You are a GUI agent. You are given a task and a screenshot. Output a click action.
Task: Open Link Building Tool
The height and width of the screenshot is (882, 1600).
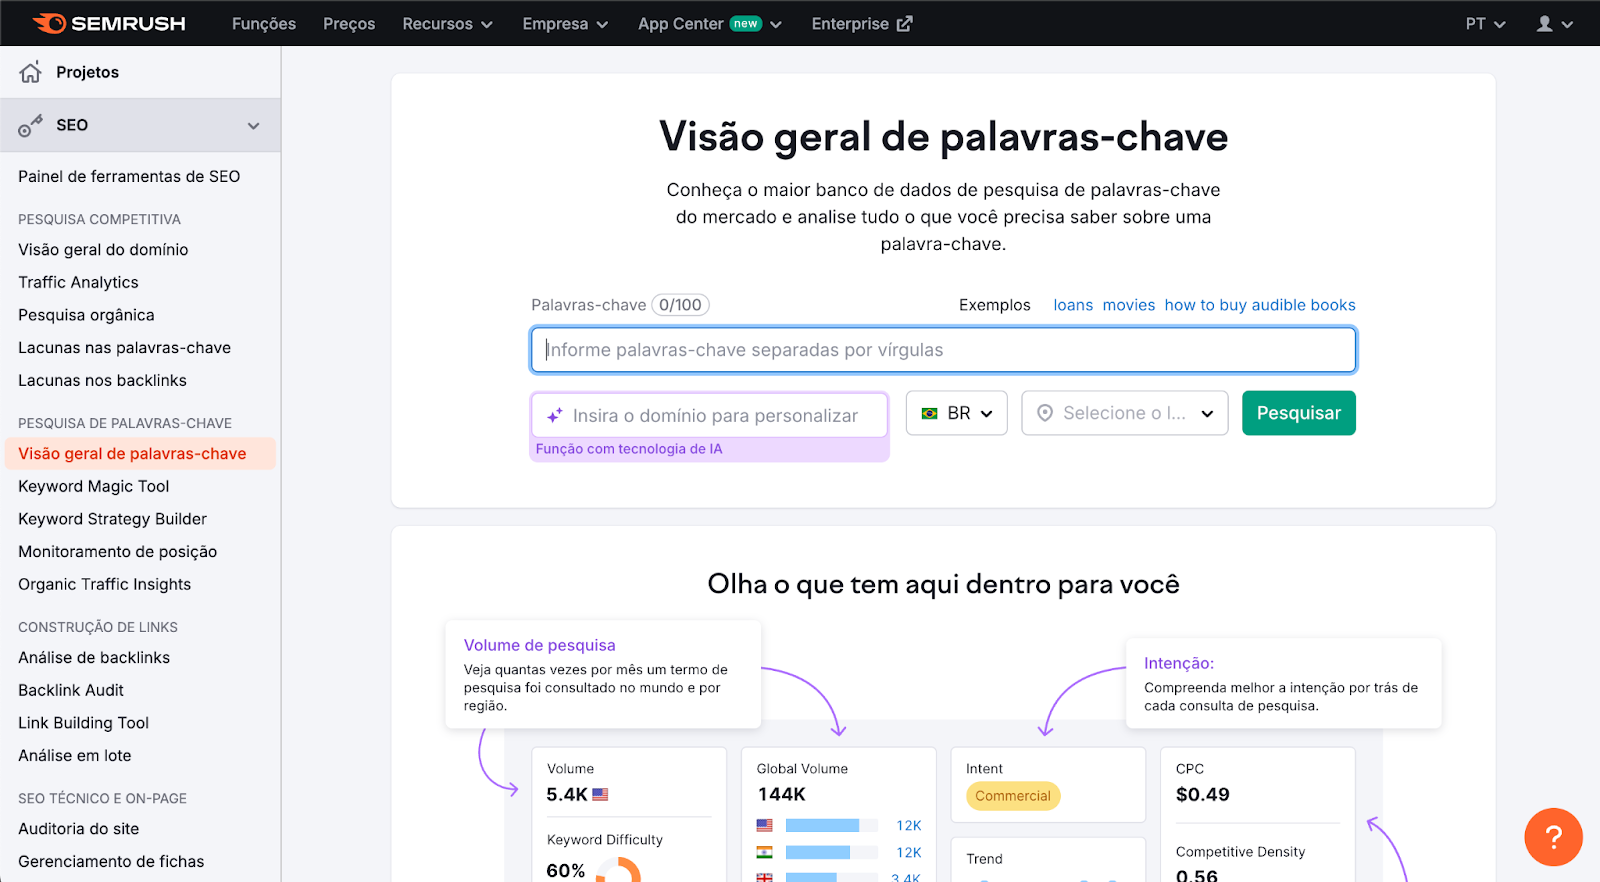(x=83, y=723)
